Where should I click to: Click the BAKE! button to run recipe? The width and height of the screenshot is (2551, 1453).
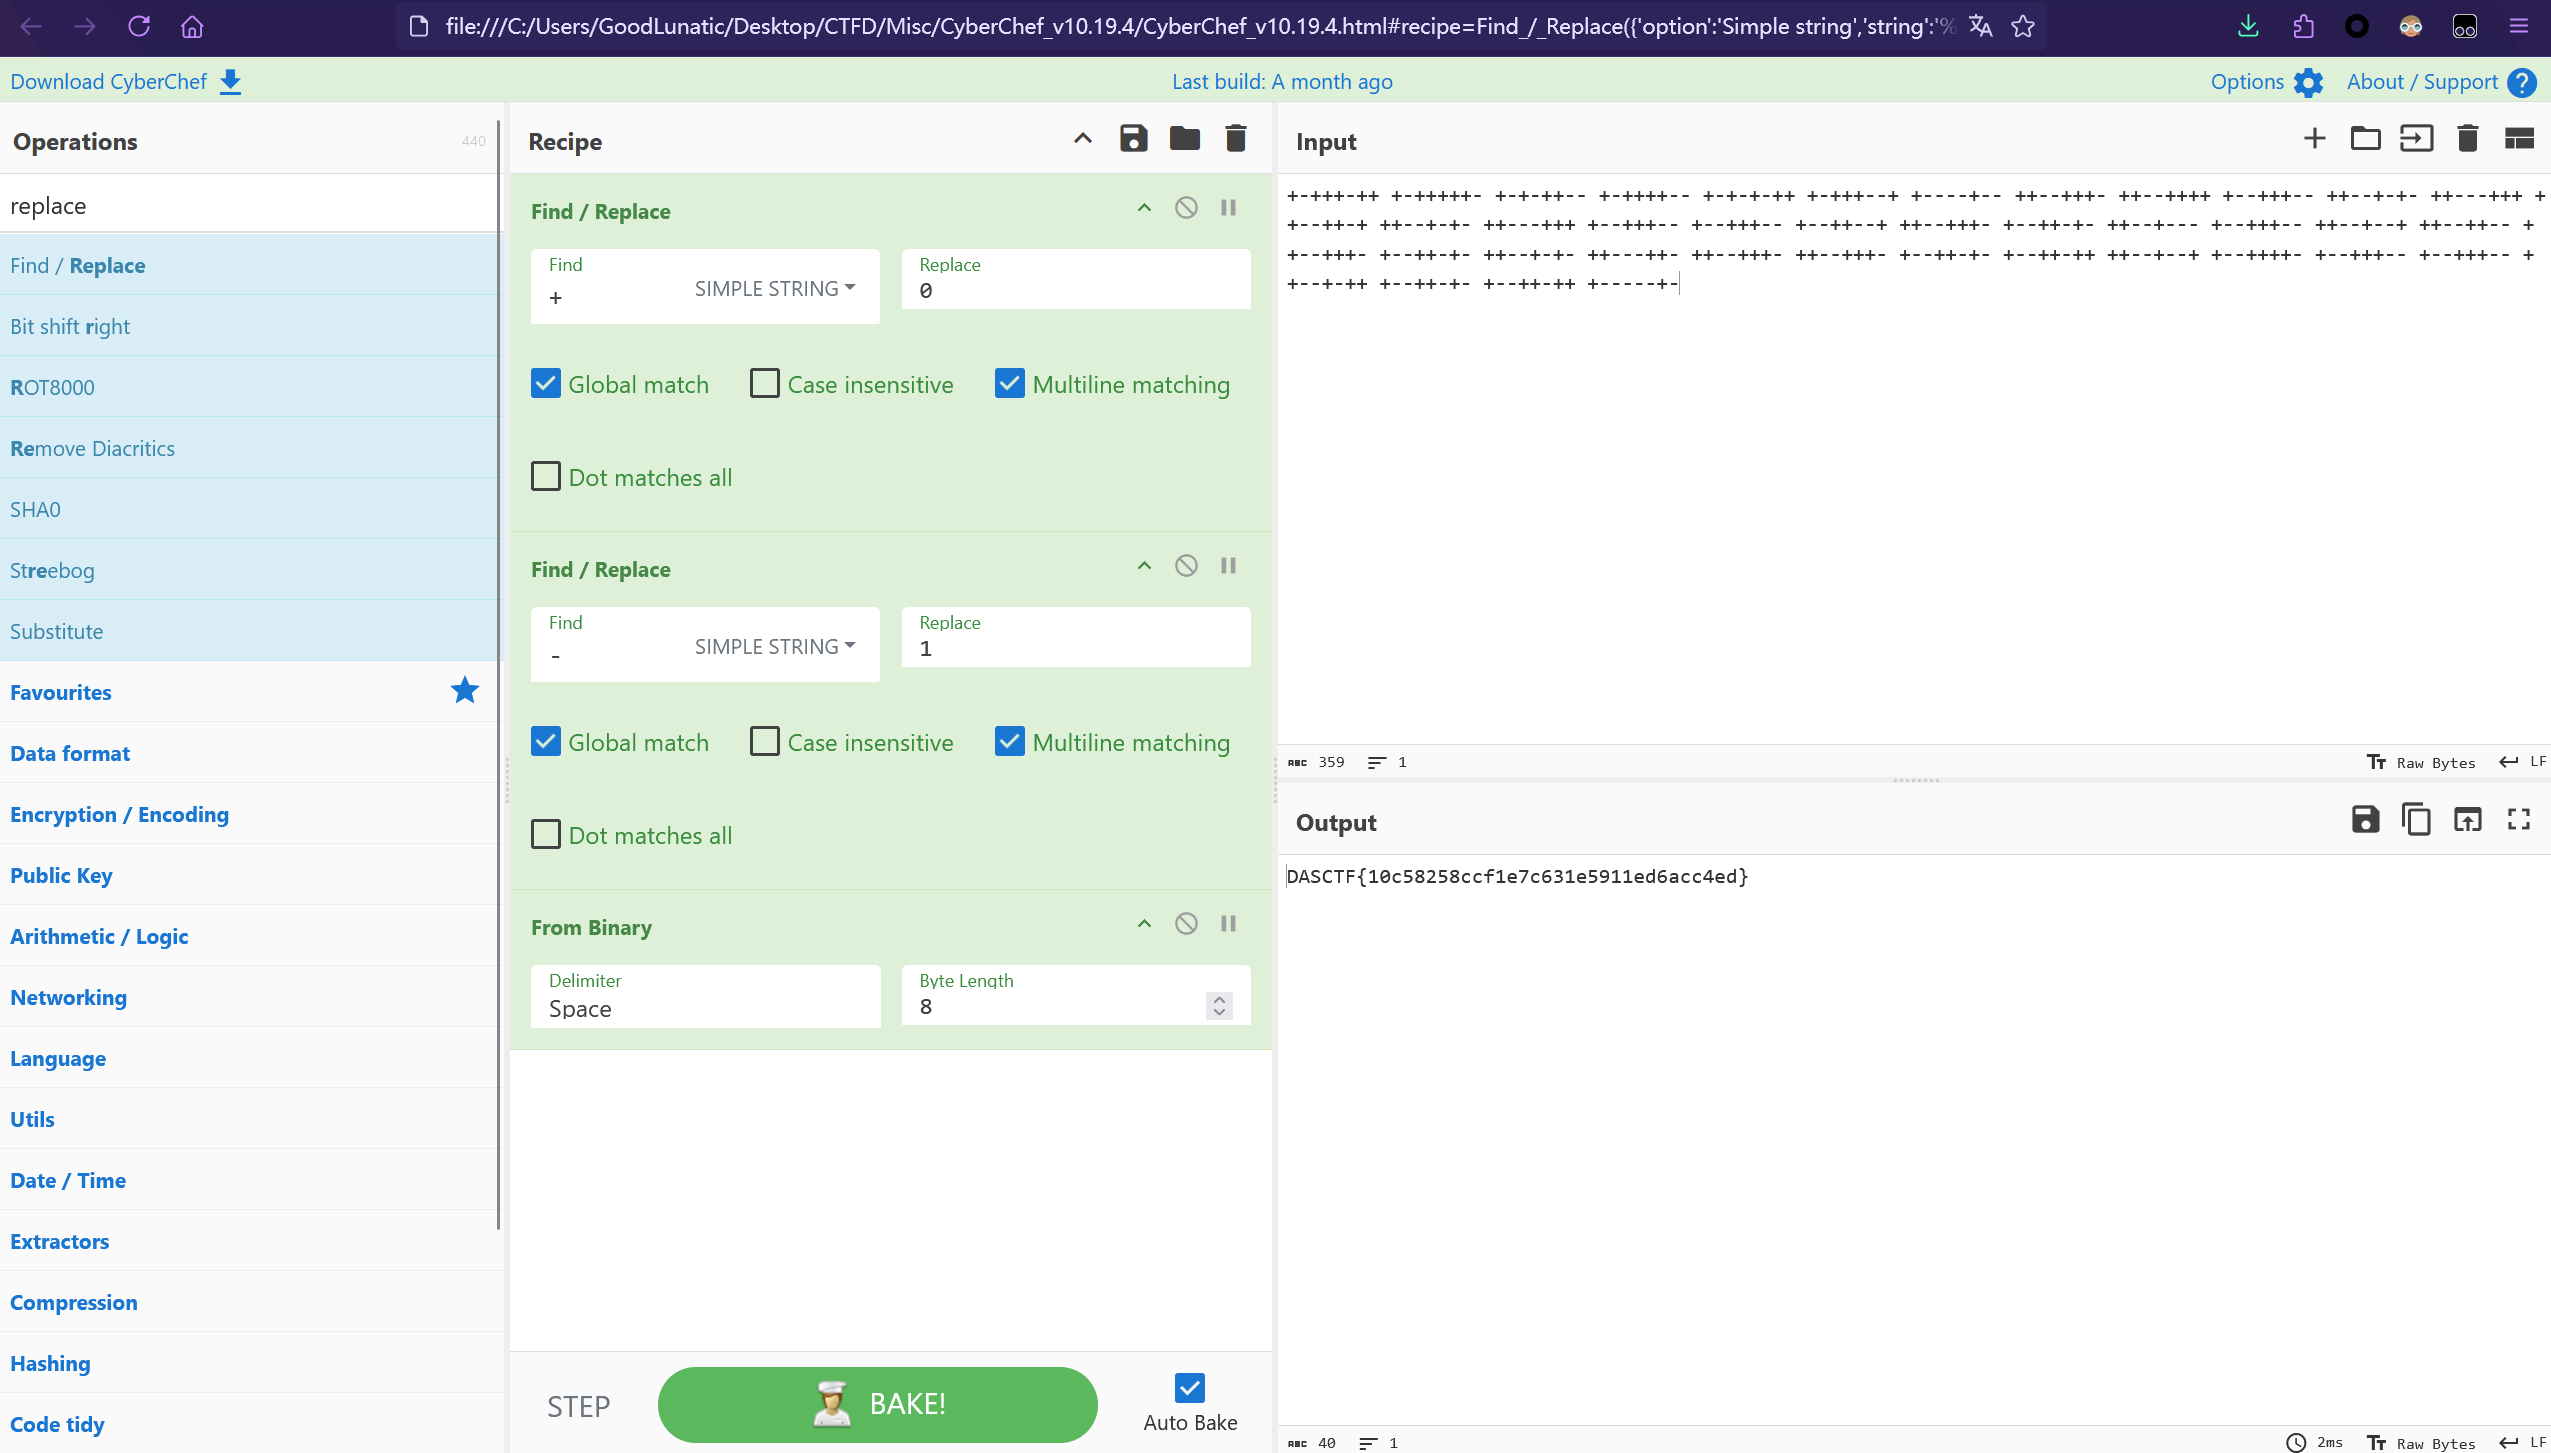[x=878, y=1404]
